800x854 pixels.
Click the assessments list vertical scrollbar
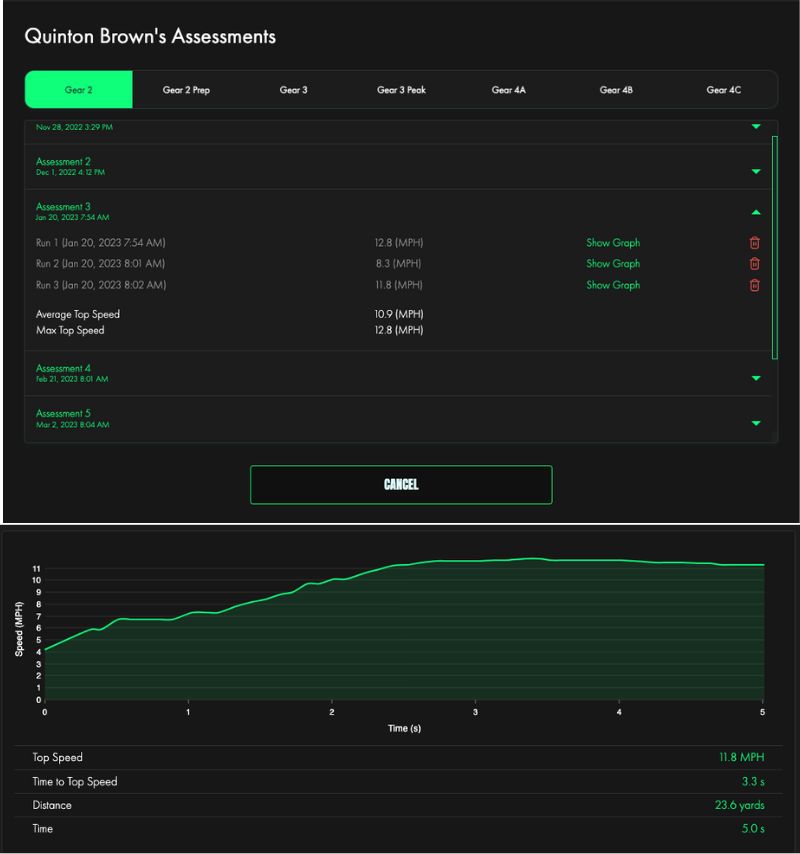pos(775,248)
